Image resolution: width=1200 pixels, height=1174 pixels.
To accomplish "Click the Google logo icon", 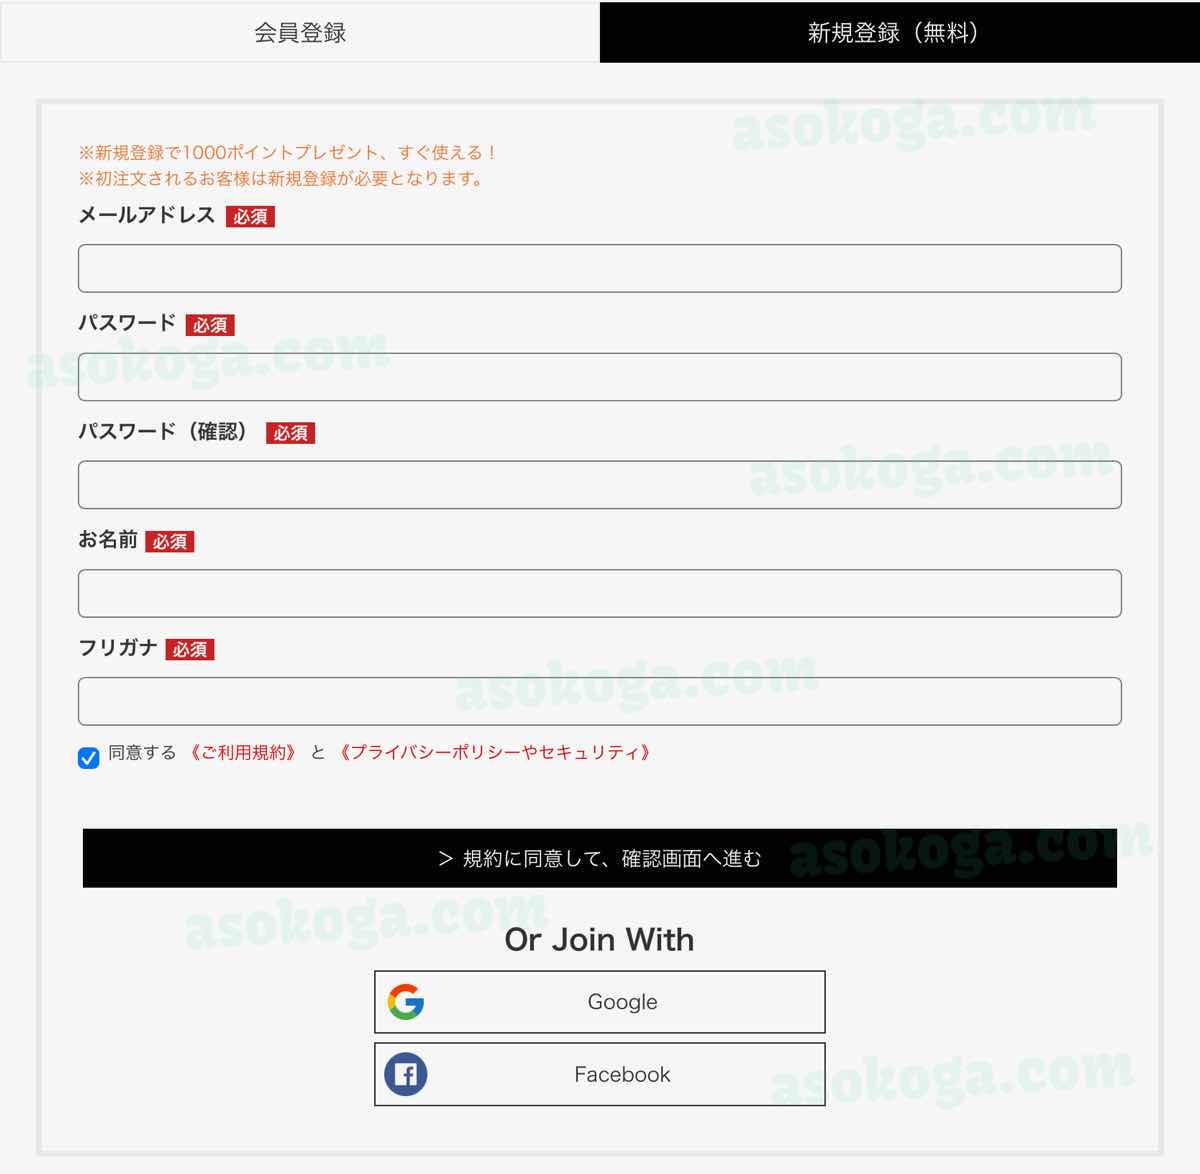I will tap(406, 1002).
